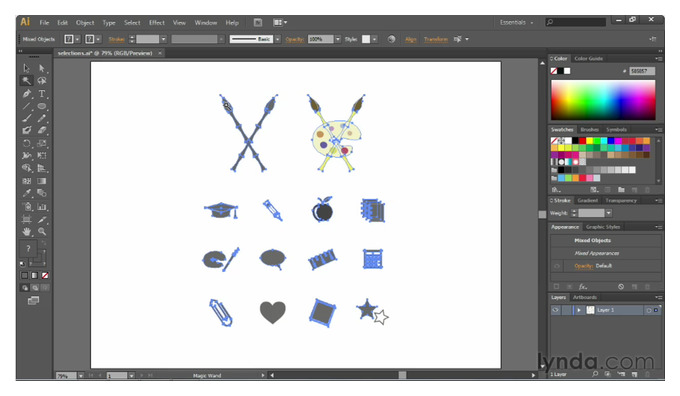Select the Scale tool
680x396 pixels.
point(42,143)
